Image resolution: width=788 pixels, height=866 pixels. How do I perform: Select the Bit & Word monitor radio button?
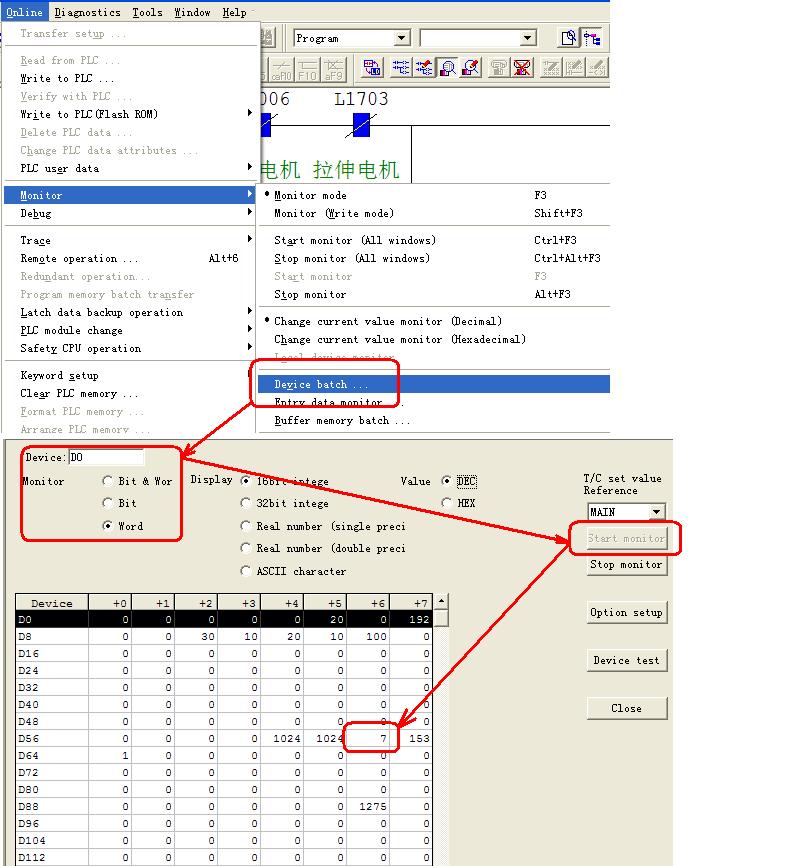point(108,481)
